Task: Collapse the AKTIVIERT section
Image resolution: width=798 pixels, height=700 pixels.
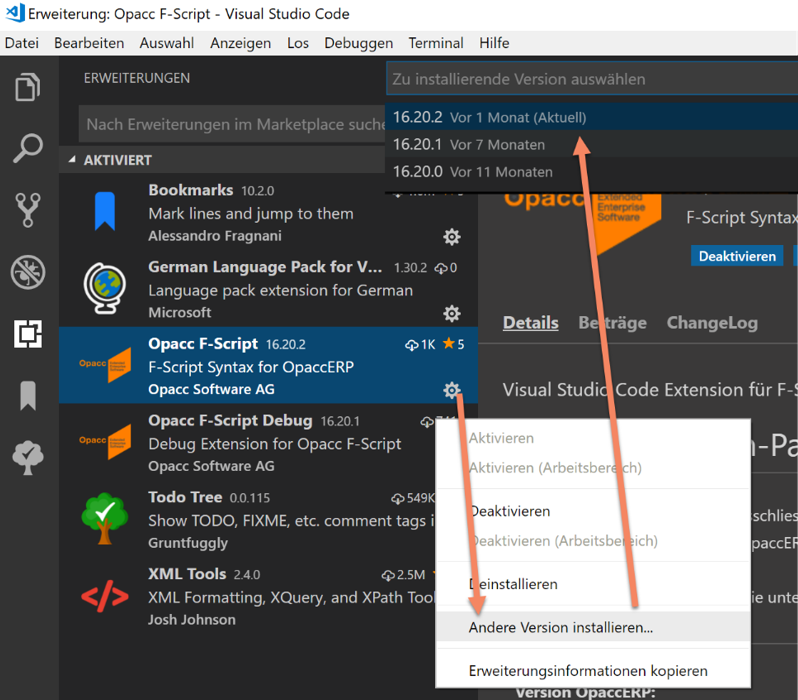Action: pos(72,160)
